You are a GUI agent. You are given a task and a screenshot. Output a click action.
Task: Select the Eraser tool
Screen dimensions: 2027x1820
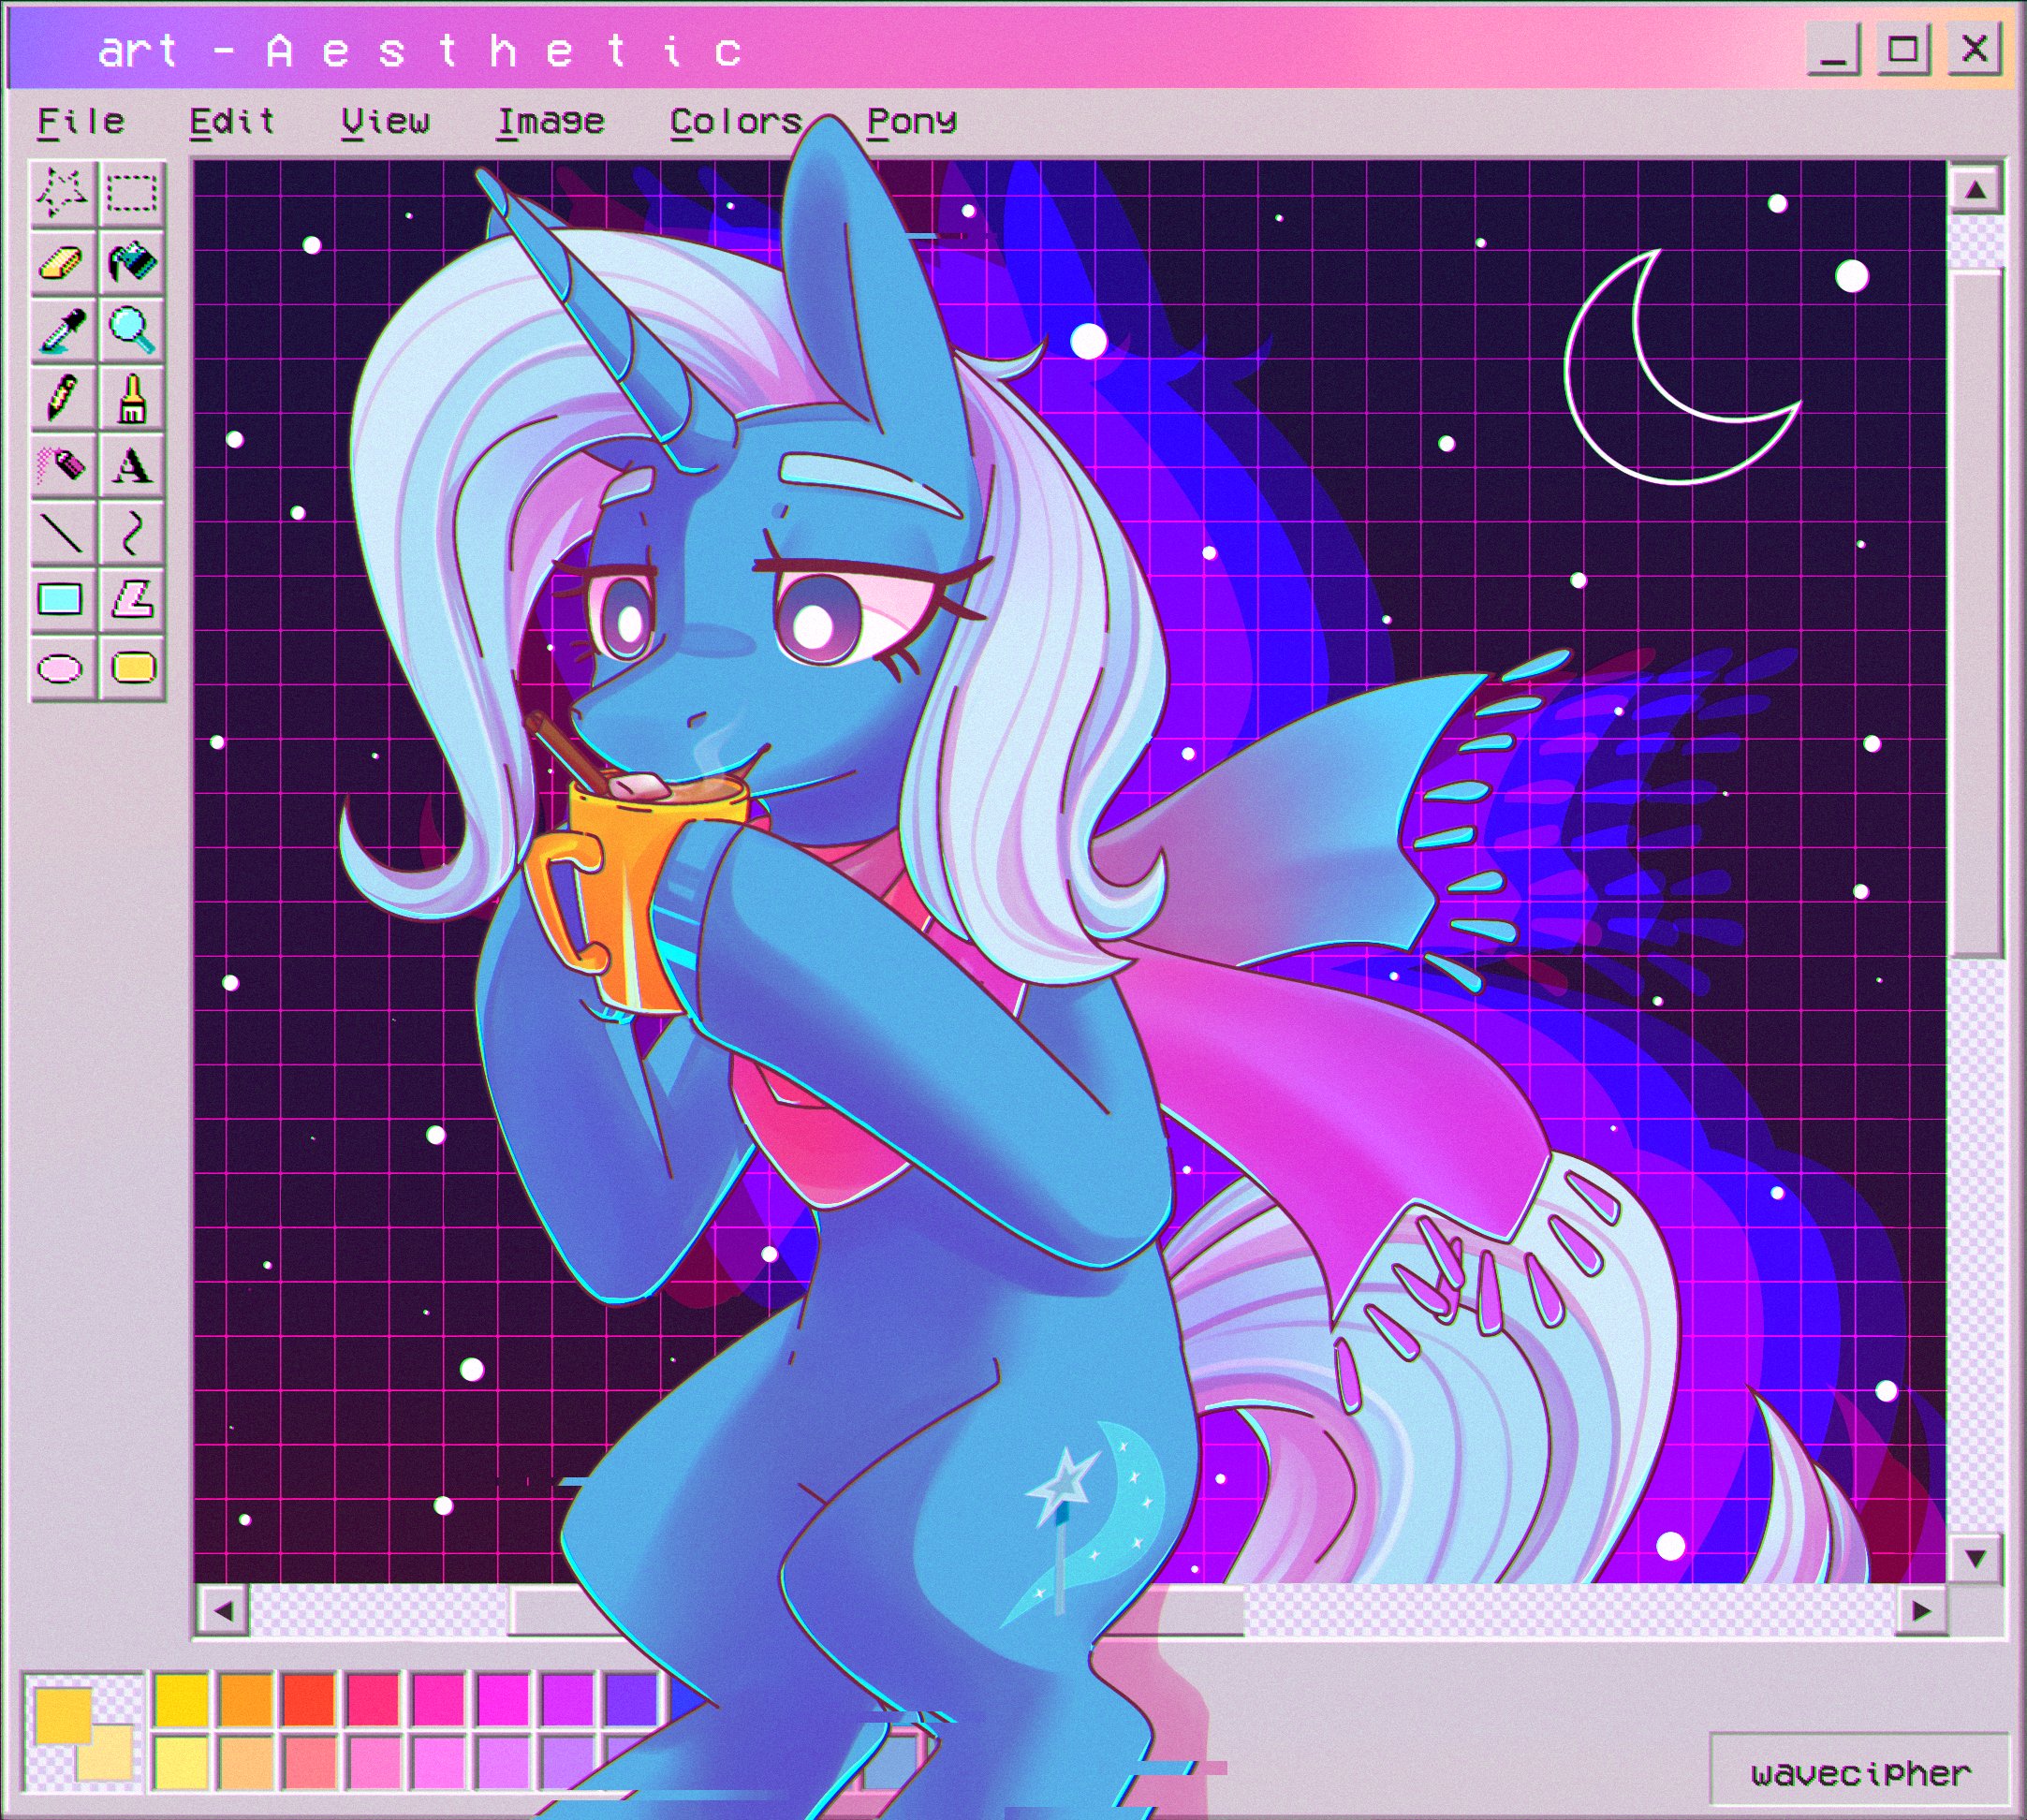tap(63, 263)
